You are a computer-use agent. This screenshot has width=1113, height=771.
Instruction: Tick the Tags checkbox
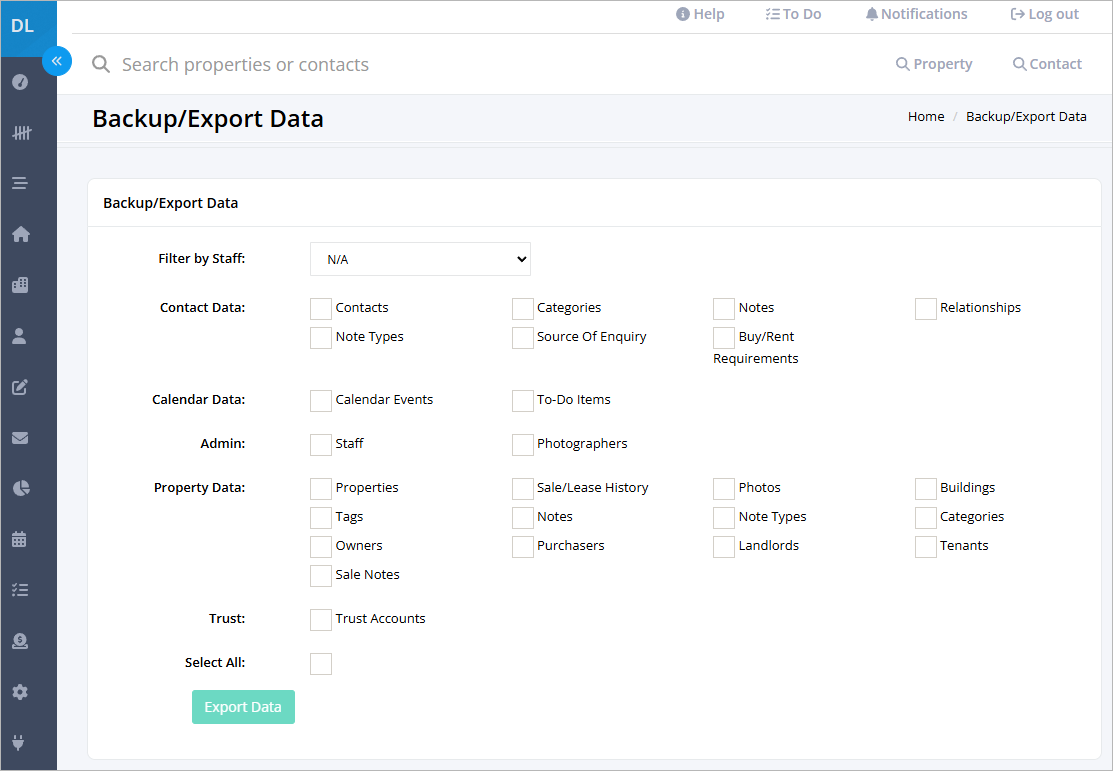pyautogui.click(x=321, y=518)
